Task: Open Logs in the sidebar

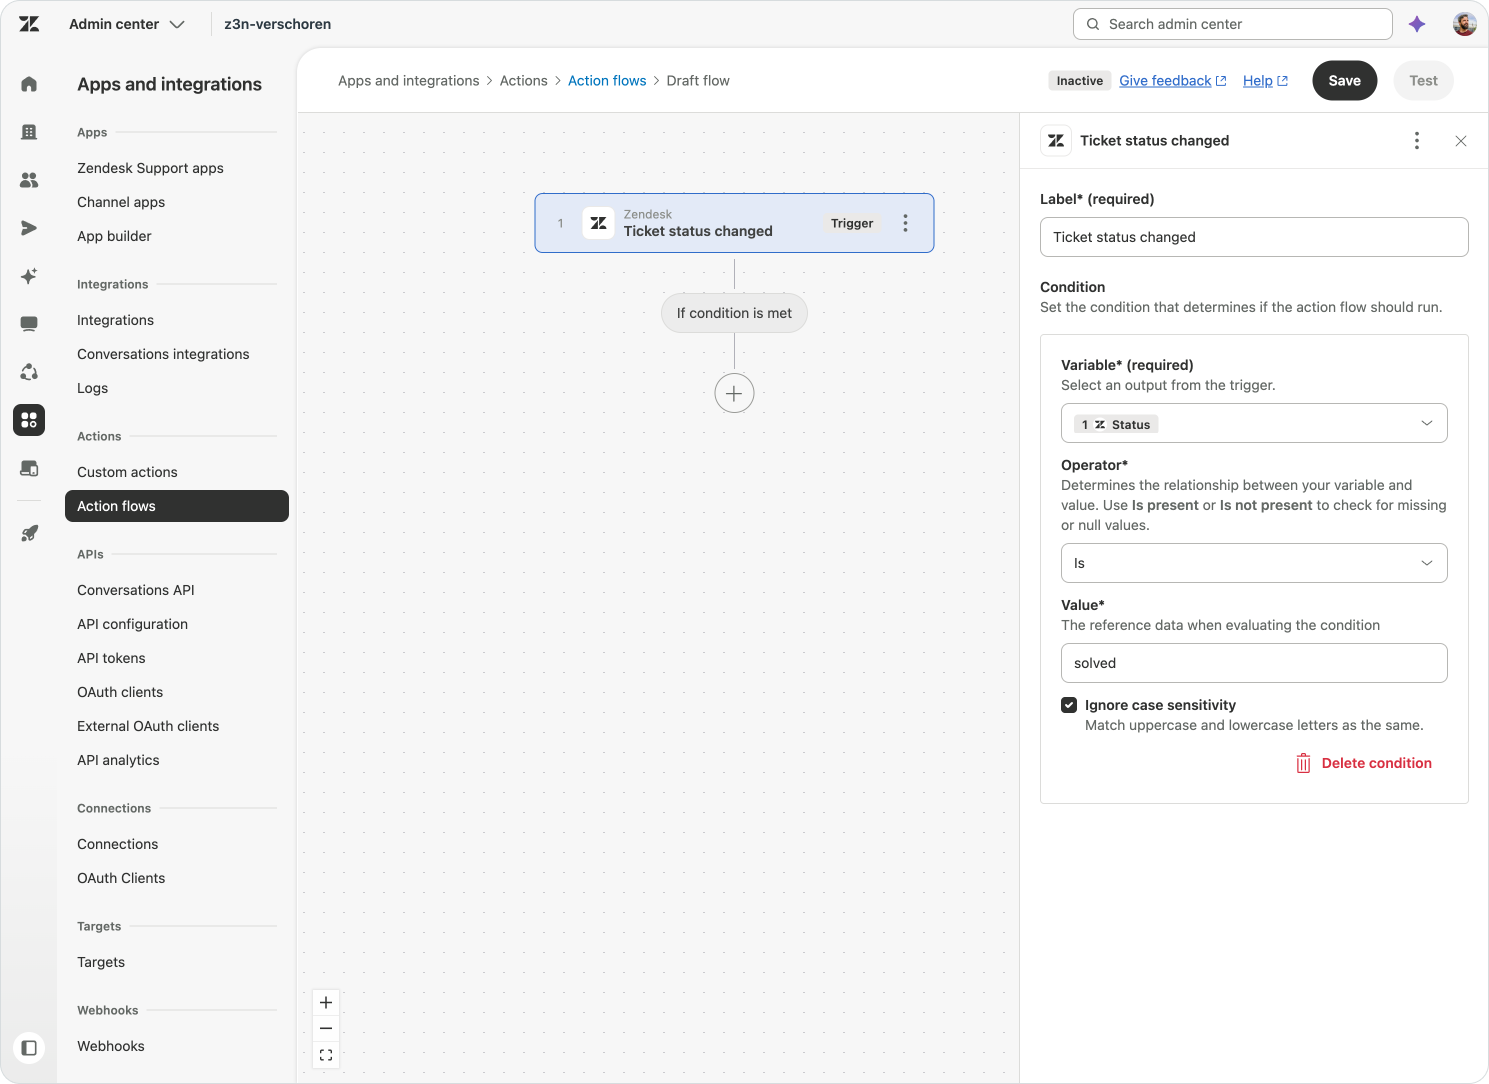Action: click(x=92, y=388)
